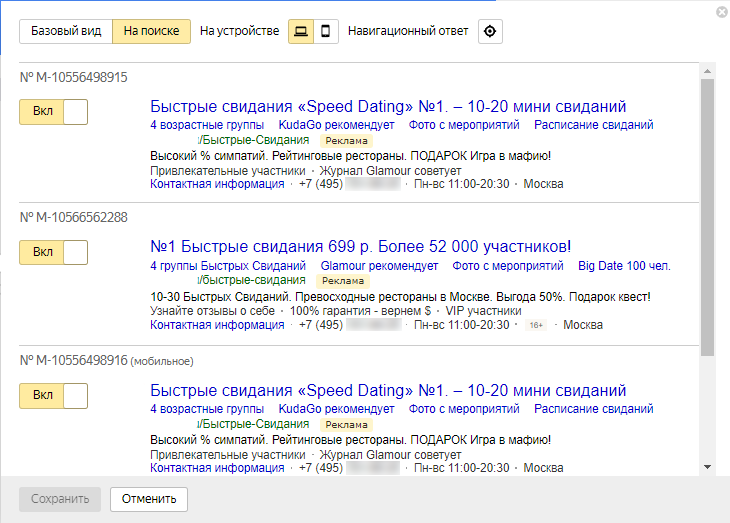Viewport: 730px width, 523px height.
Task: Click ad number № M-10556498916 (мобильное)
Action: 106,361
